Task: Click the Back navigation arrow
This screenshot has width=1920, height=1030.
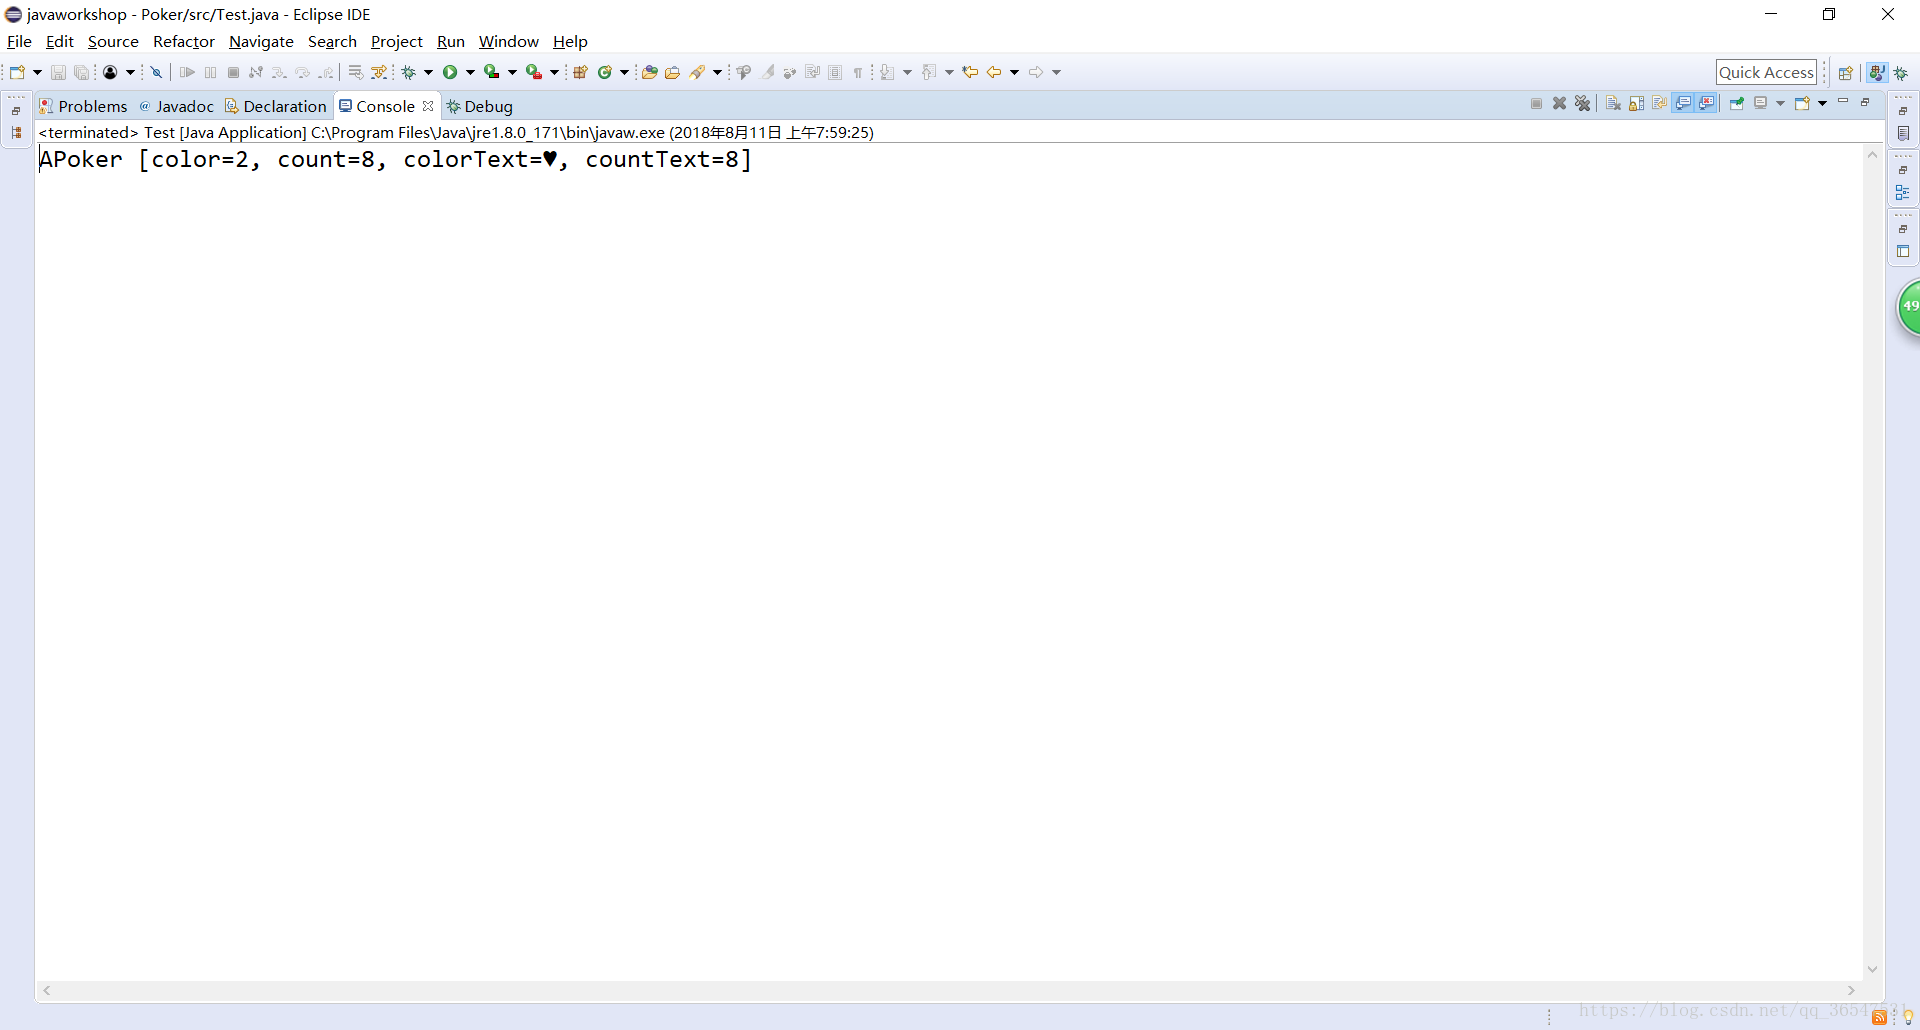Action: click(994, 72)
